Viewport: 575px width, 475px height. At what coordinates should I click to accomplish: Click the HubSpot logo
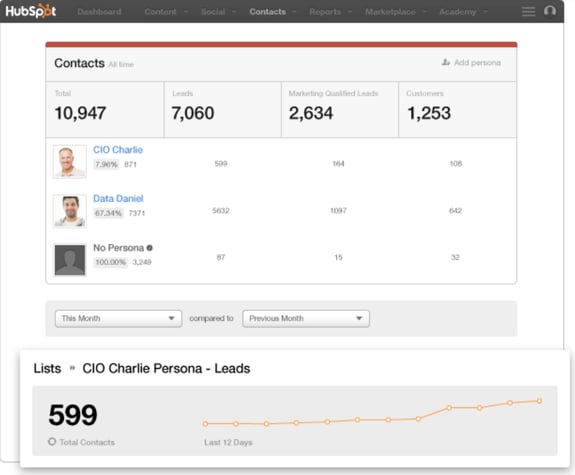tap(30, 11)
